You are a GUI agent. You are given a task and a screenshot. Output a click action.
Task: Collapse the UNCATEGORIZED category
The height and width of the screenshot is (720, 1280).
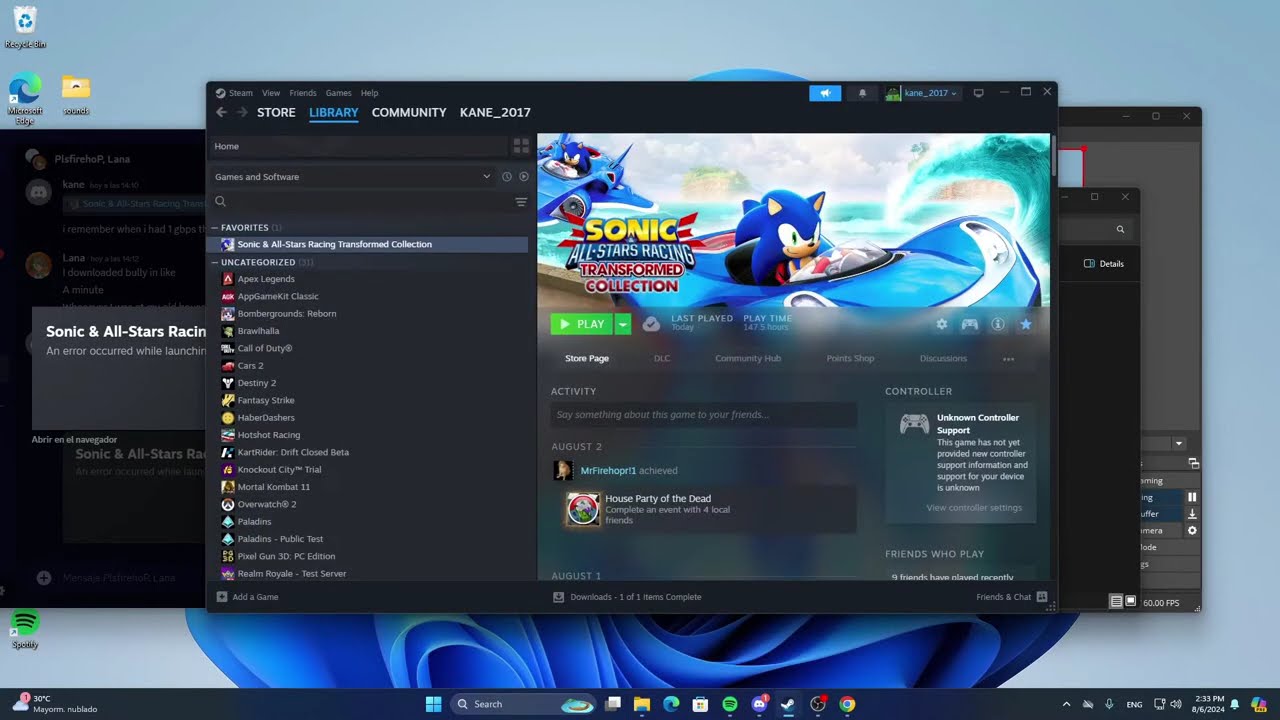214,262
